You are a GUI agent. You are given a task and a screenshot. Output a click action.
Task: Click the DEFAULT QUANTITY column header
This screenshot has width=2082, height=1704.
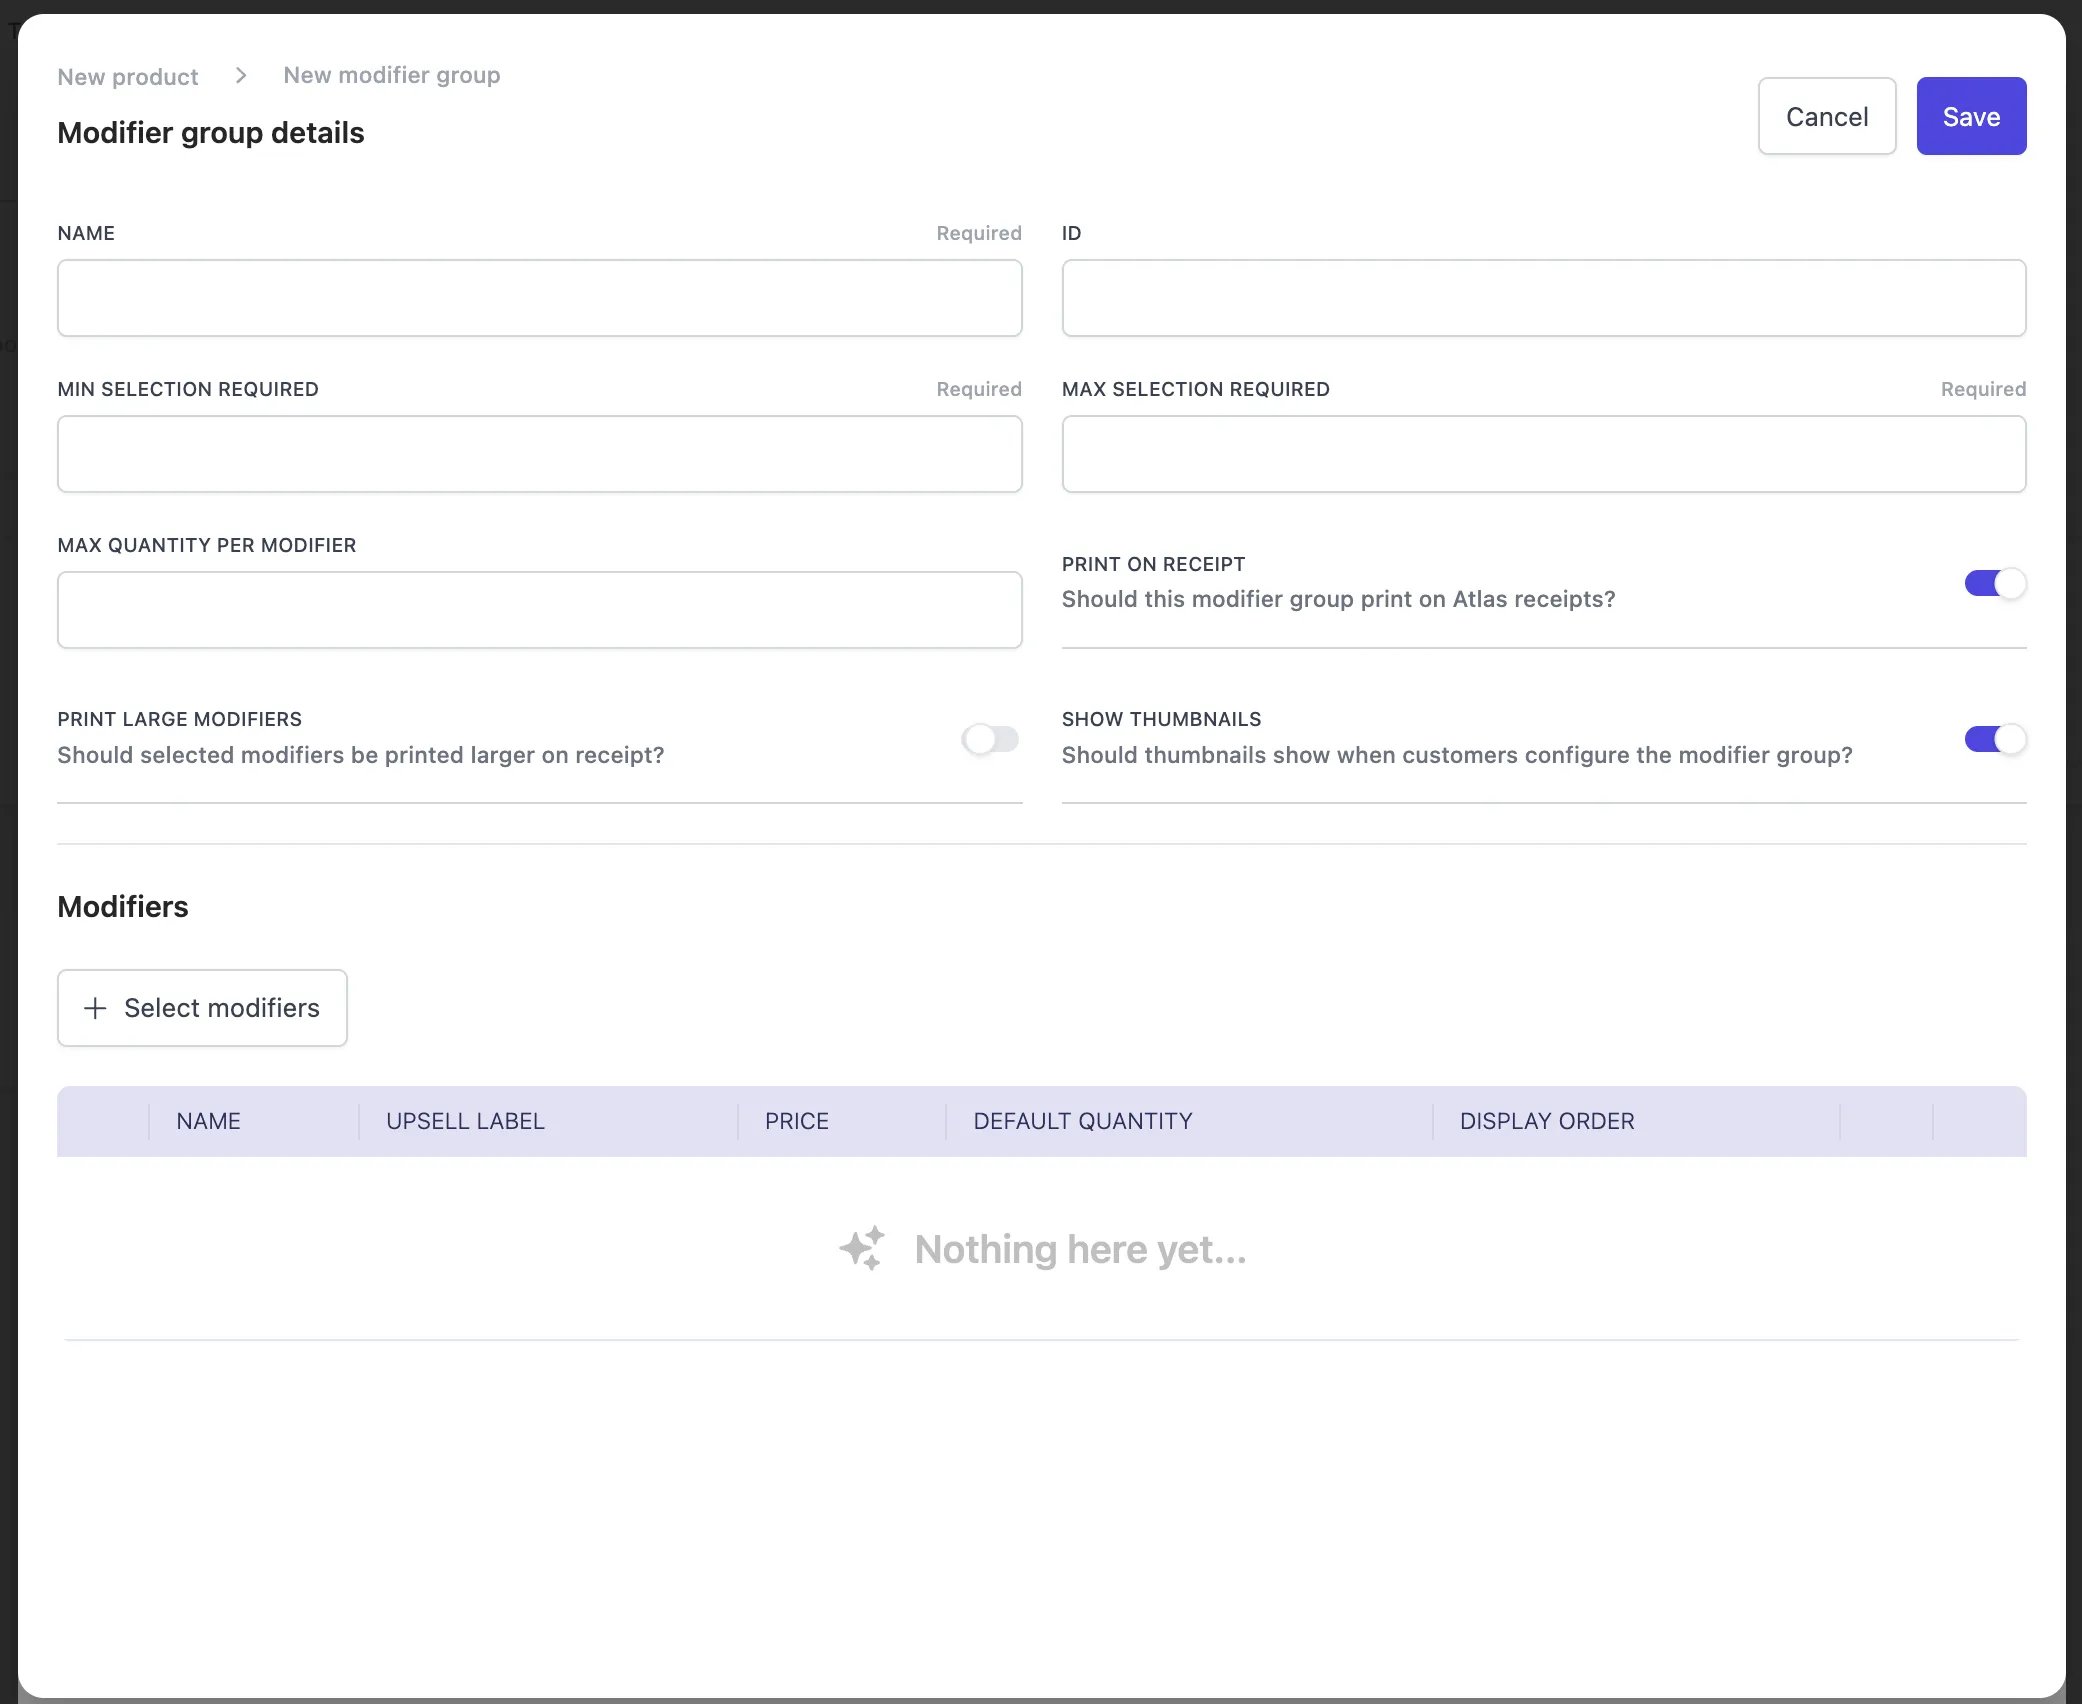[1083, 1121]
